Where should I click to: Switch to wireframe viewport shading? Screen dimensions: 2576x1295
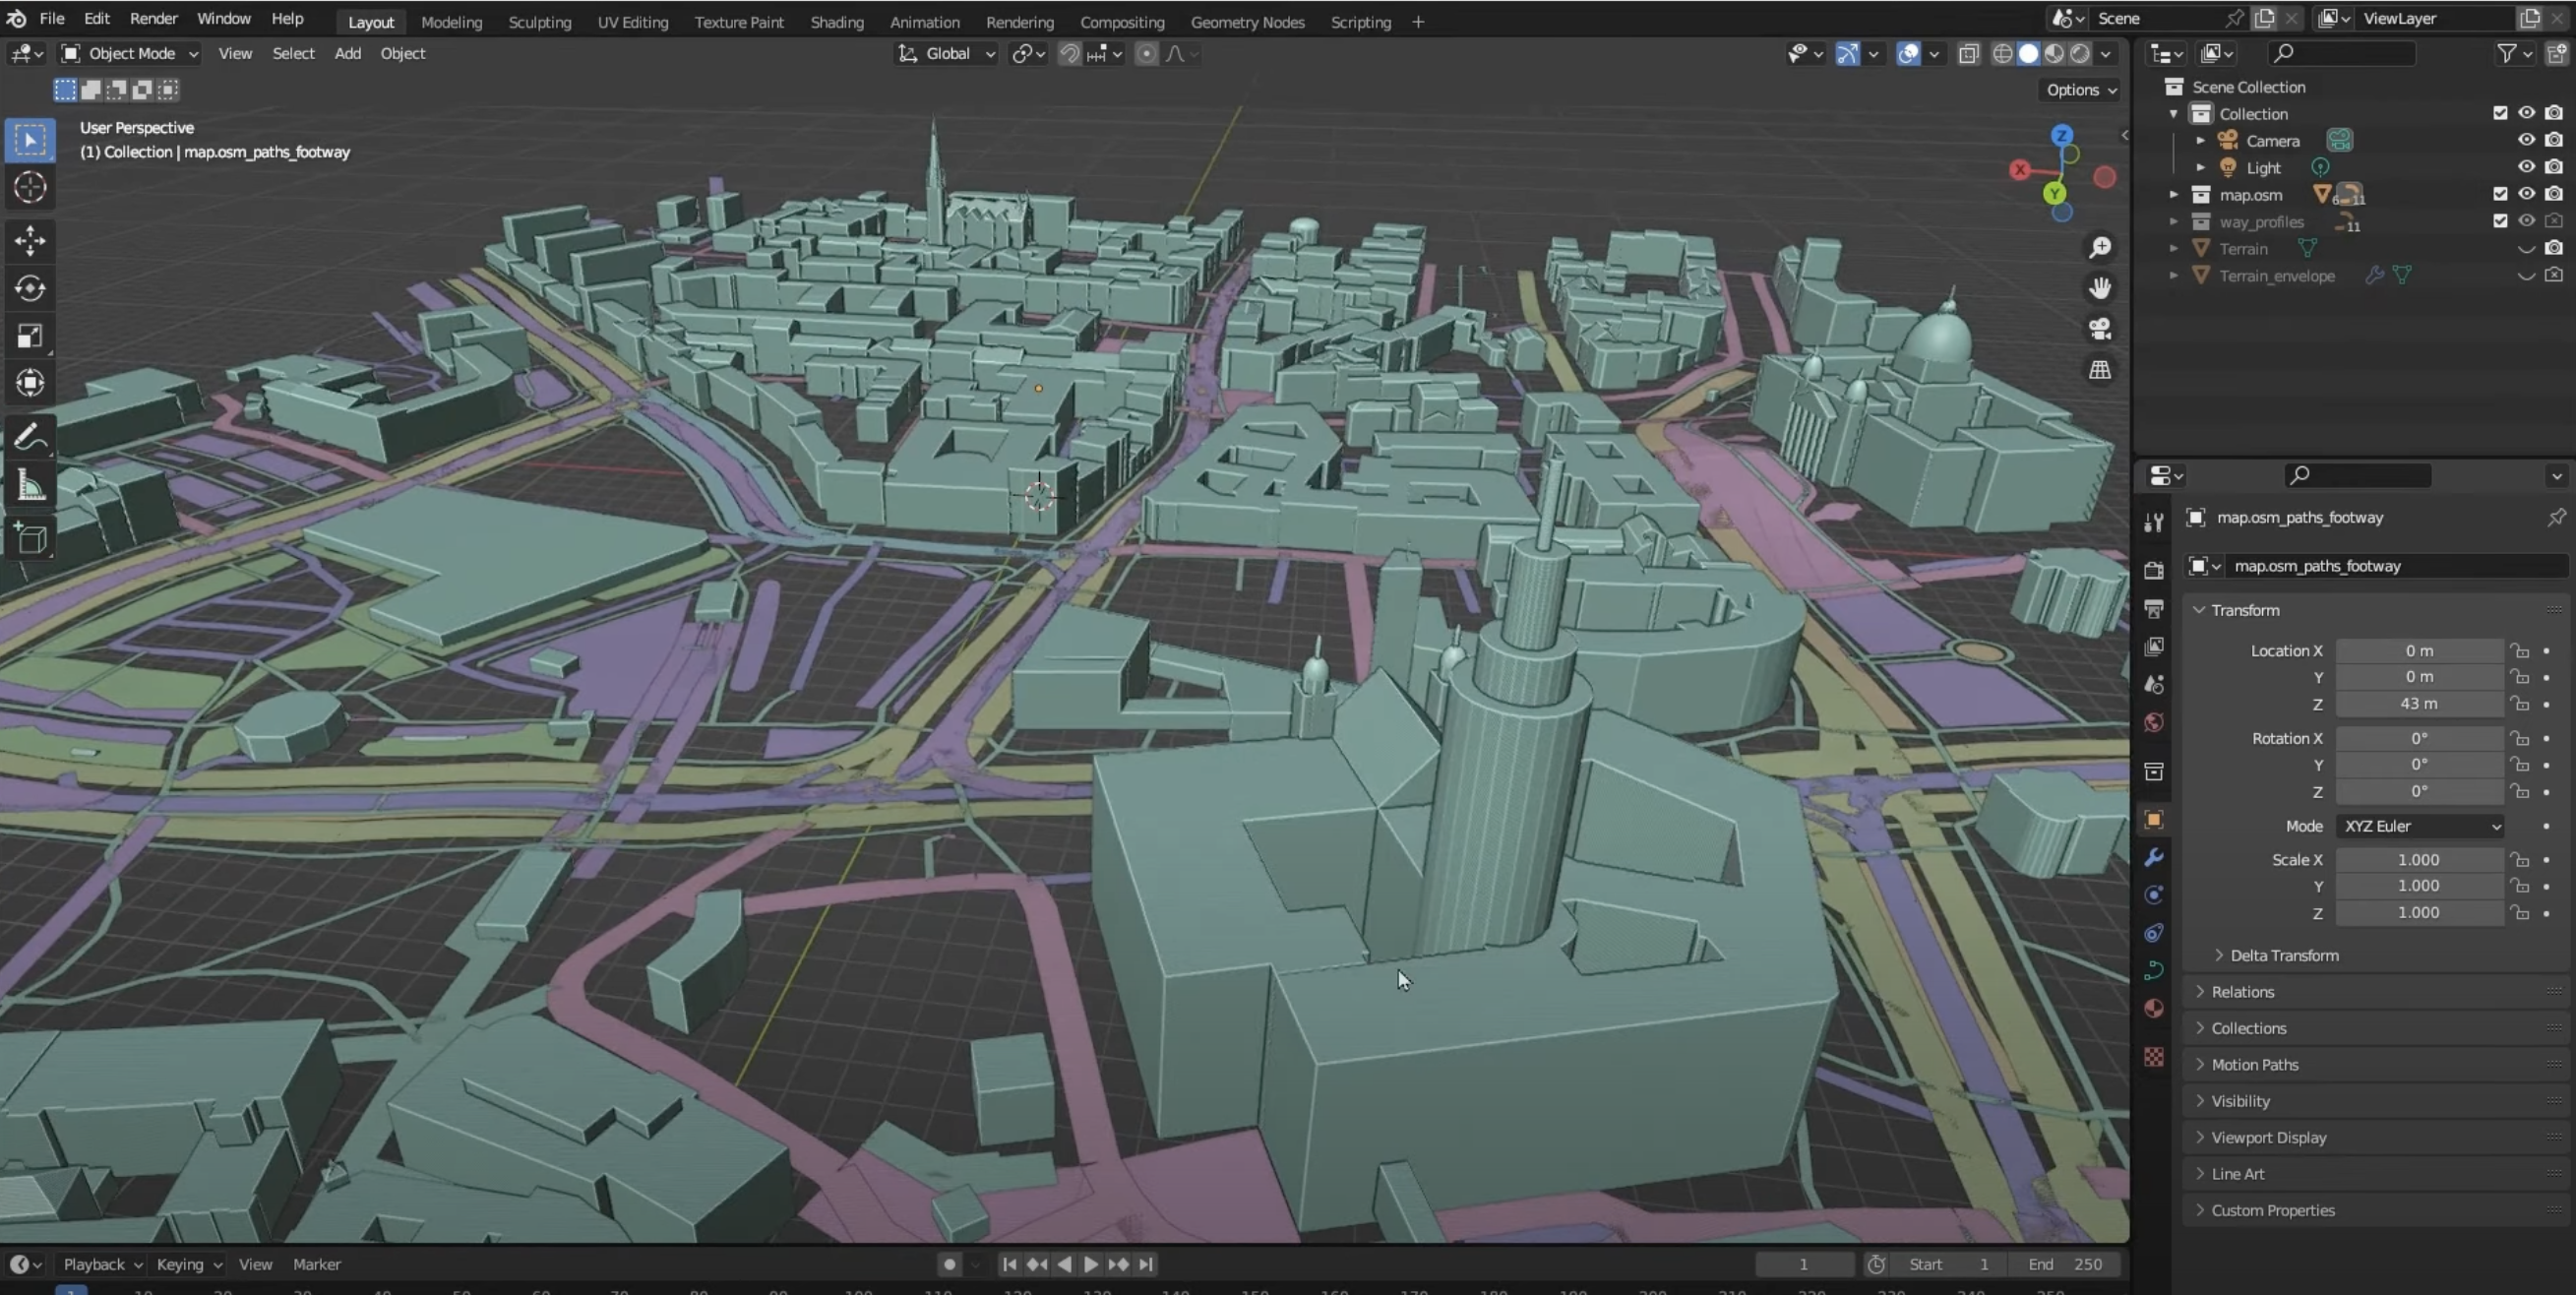click(2002, 54)
